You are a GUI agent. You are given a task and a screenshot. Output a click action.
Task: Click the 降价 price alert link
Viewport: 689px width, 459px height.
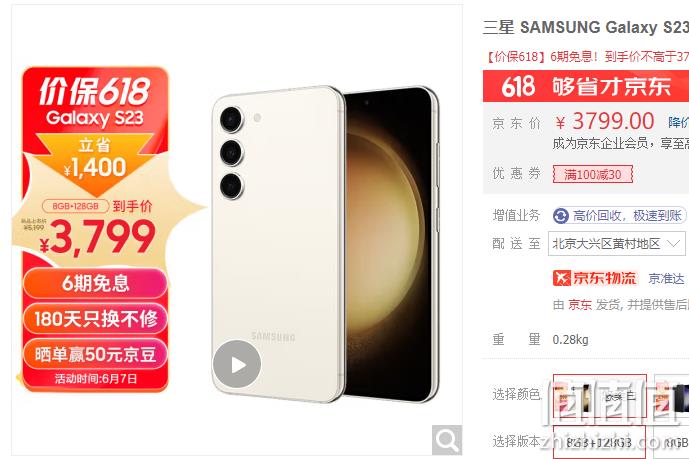678,122
